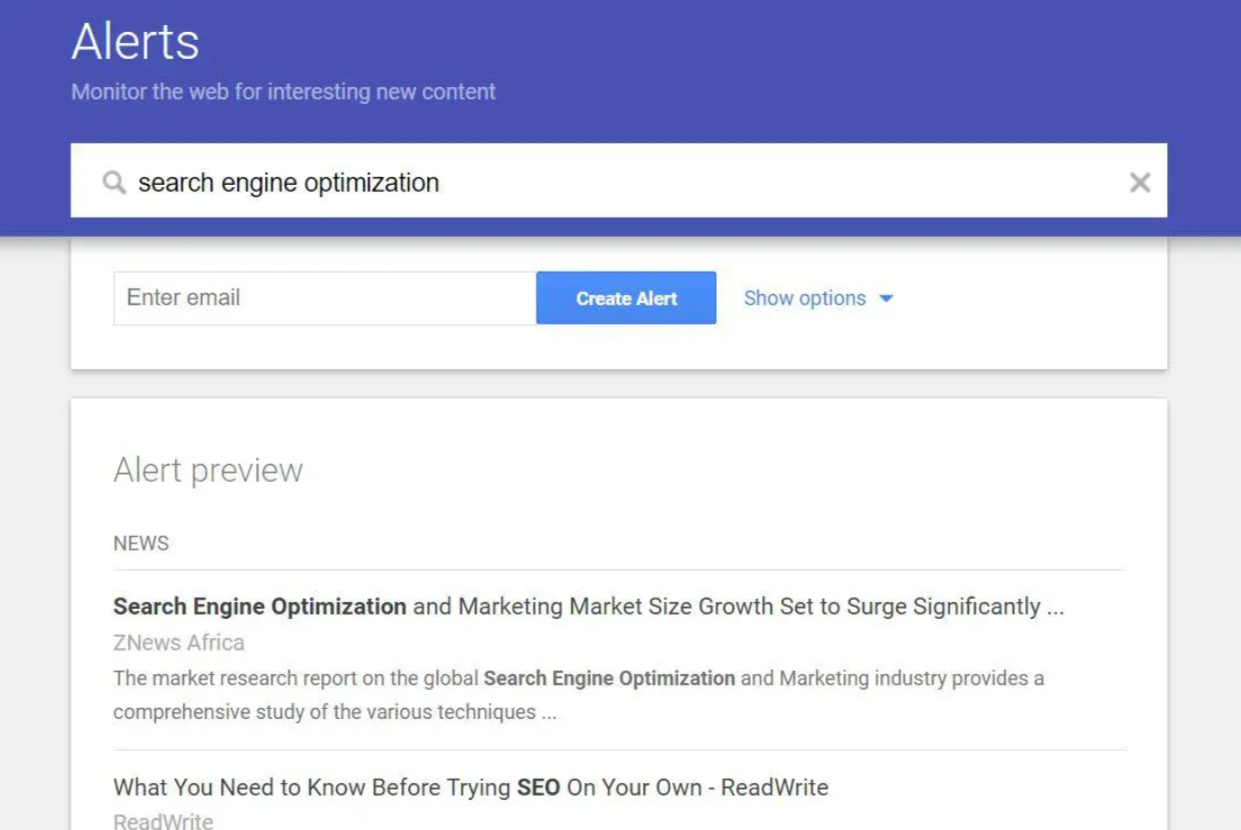
Task: Click the Alert preview heading
Action: pos(208,470)
